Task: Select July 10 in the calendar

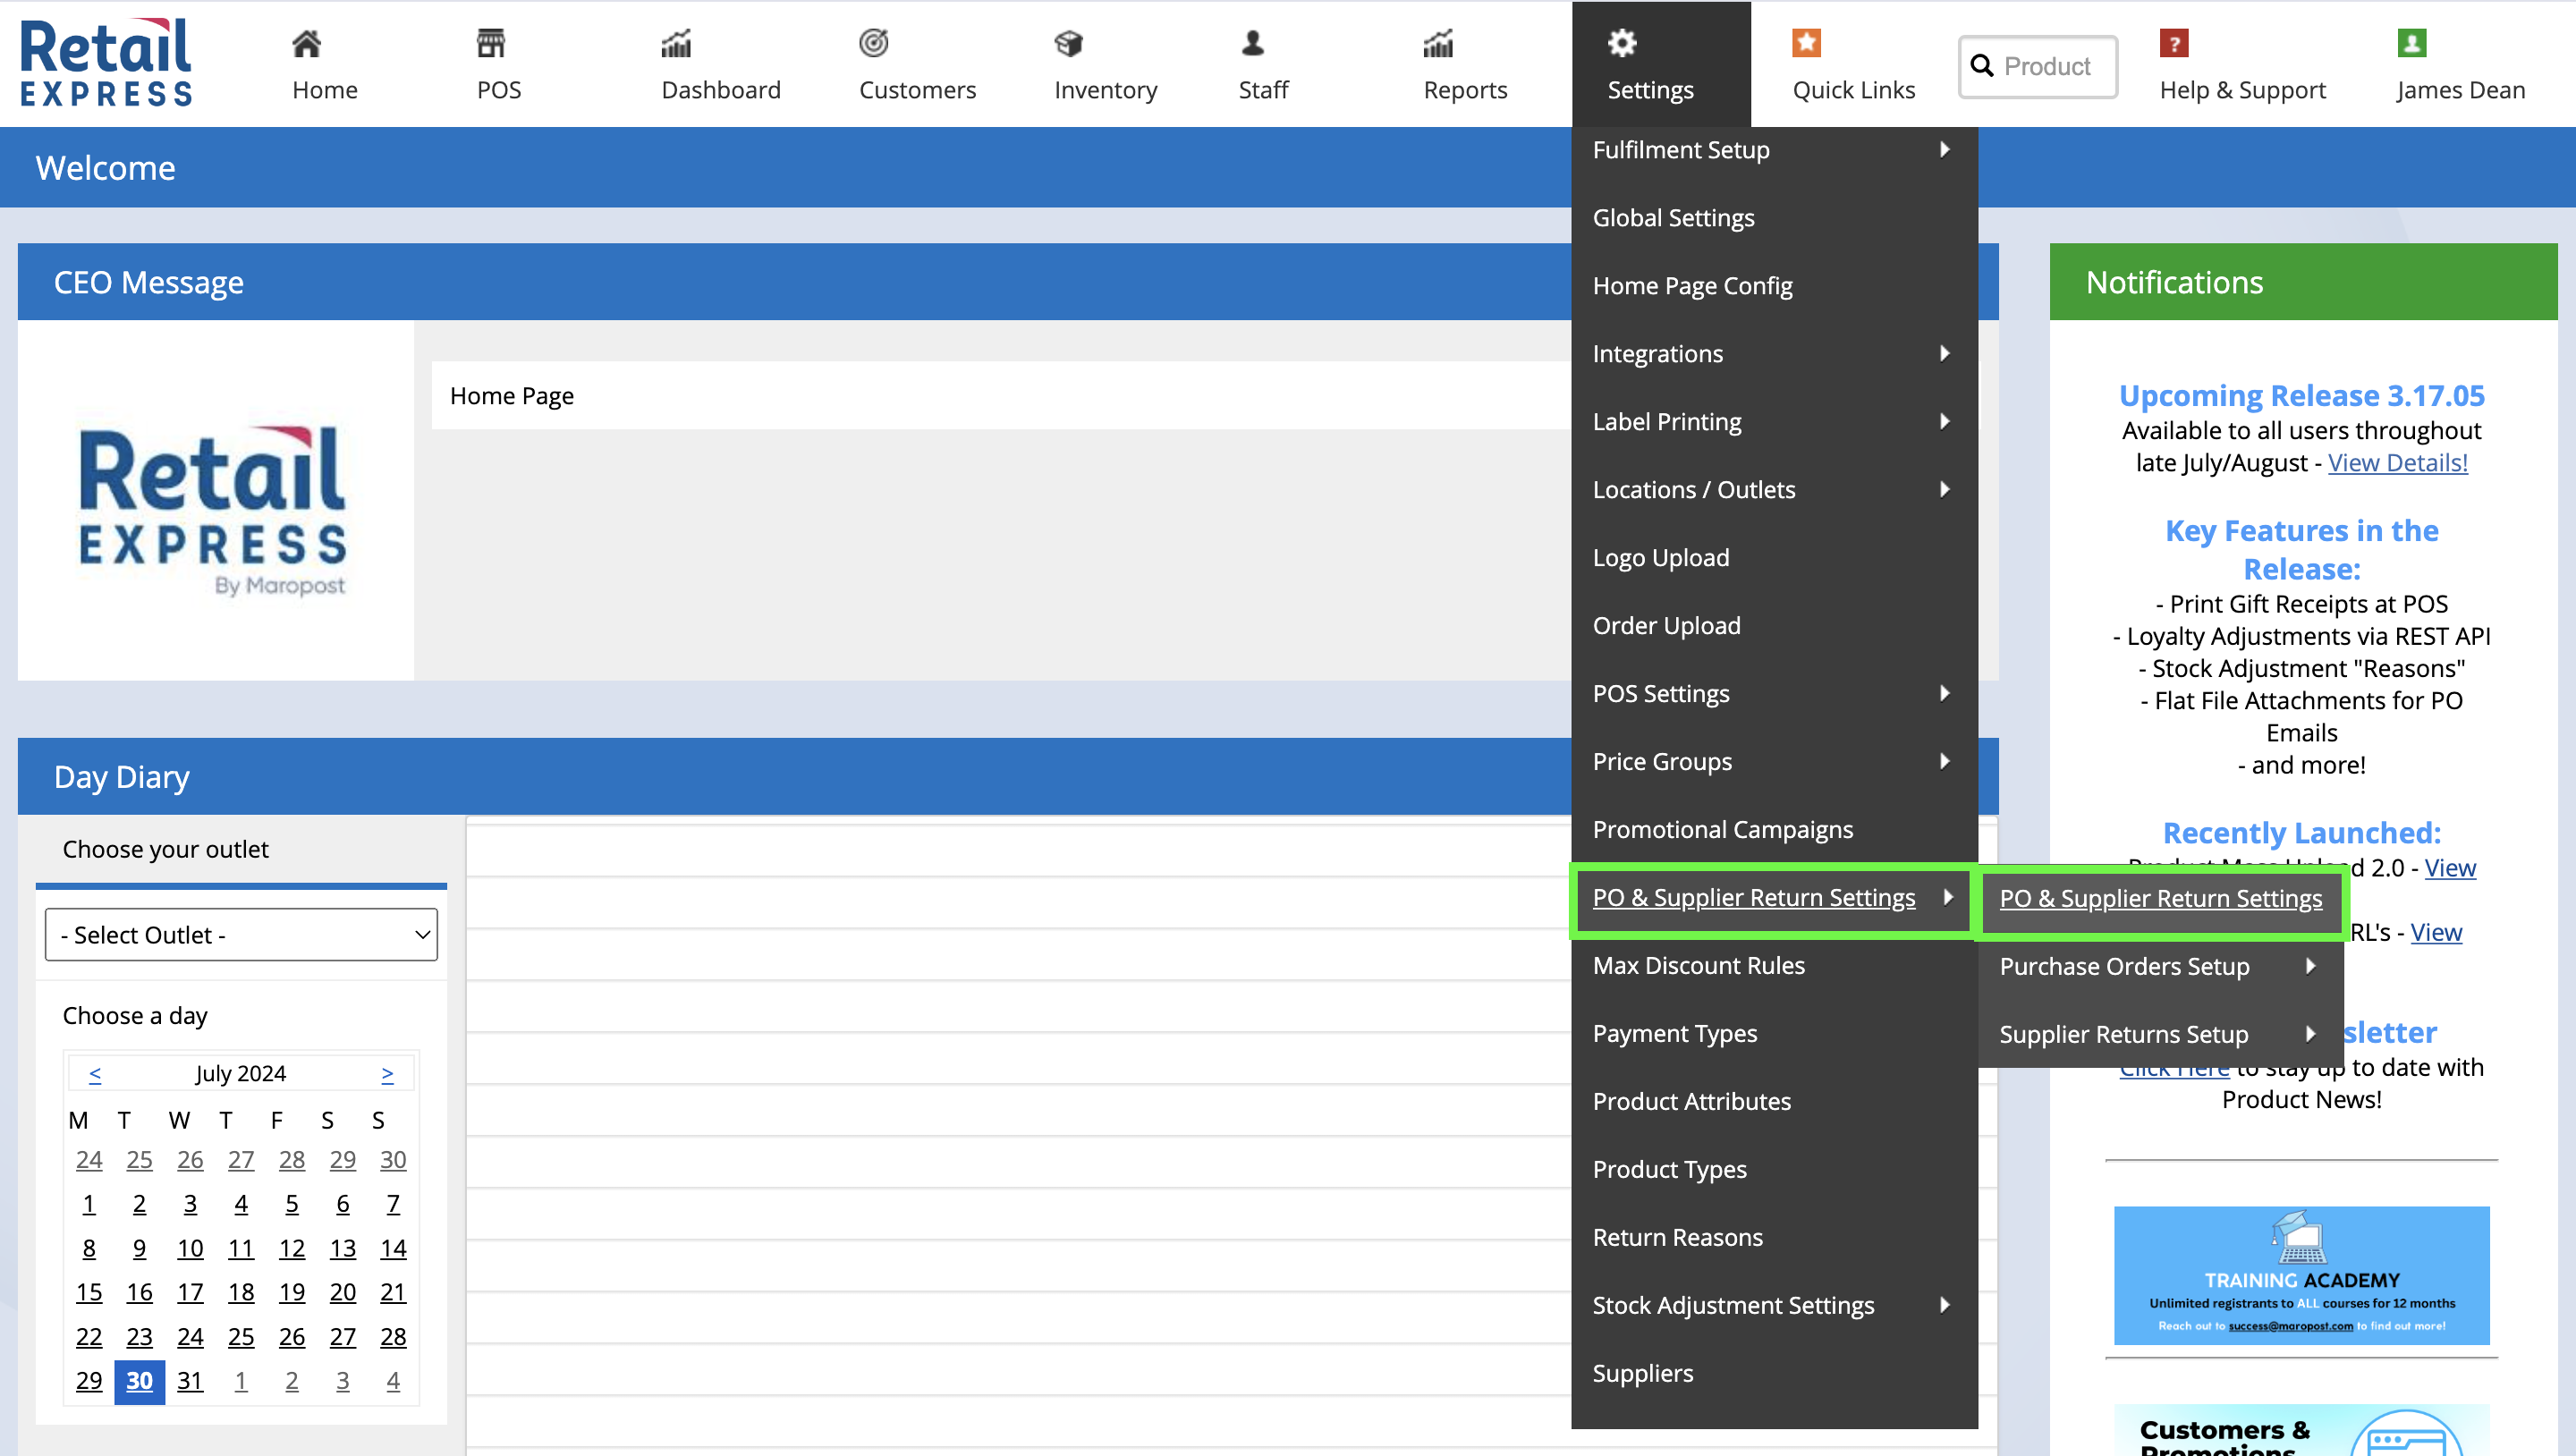Action: click(x=190, y=1248)
